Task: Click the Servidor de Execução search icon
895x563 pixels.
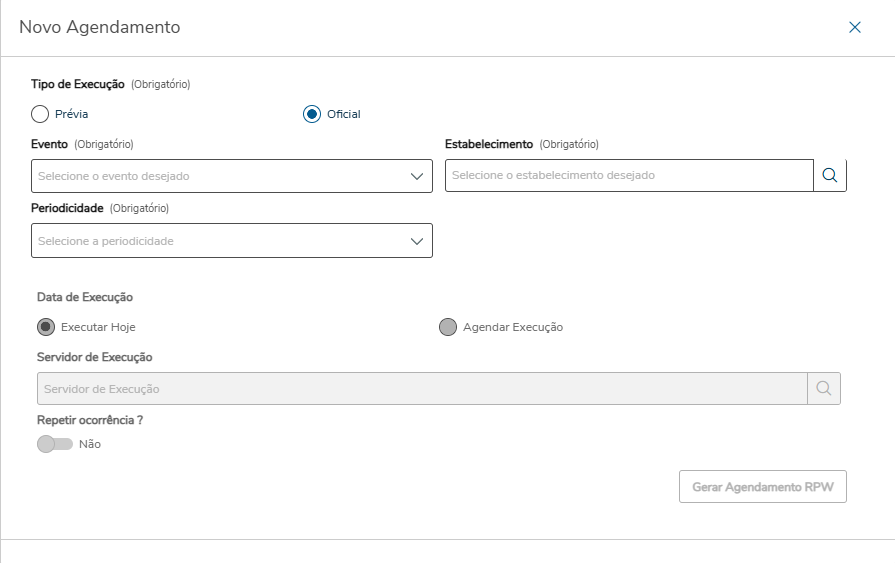Action: click(x=823, y=388)
